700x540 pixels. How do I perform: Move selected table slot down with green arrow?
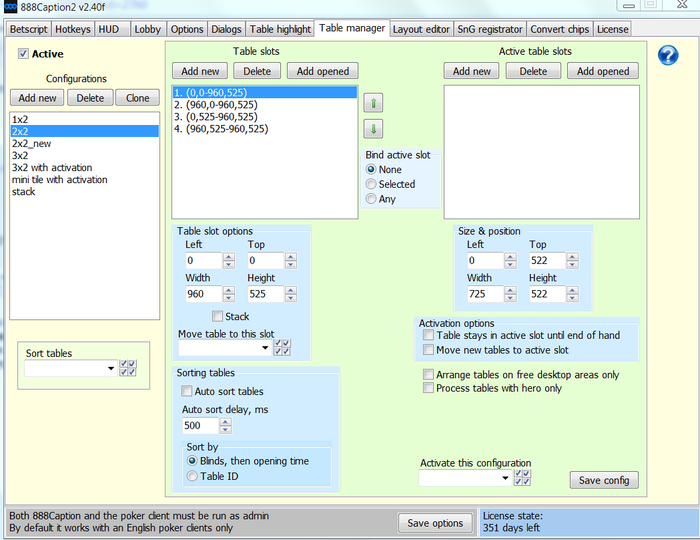pos(373,129)
